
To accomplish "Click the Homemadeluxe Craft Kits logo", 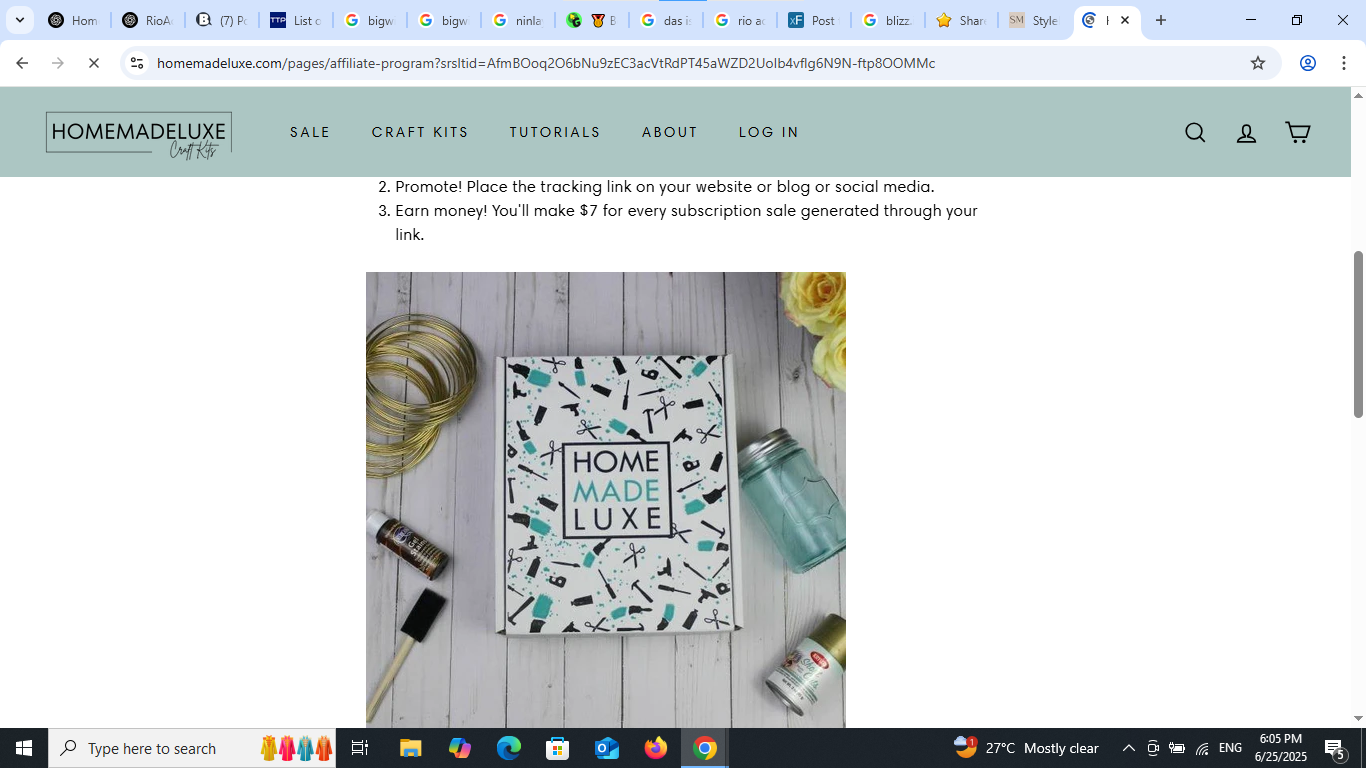I will (x=139, y=134).
